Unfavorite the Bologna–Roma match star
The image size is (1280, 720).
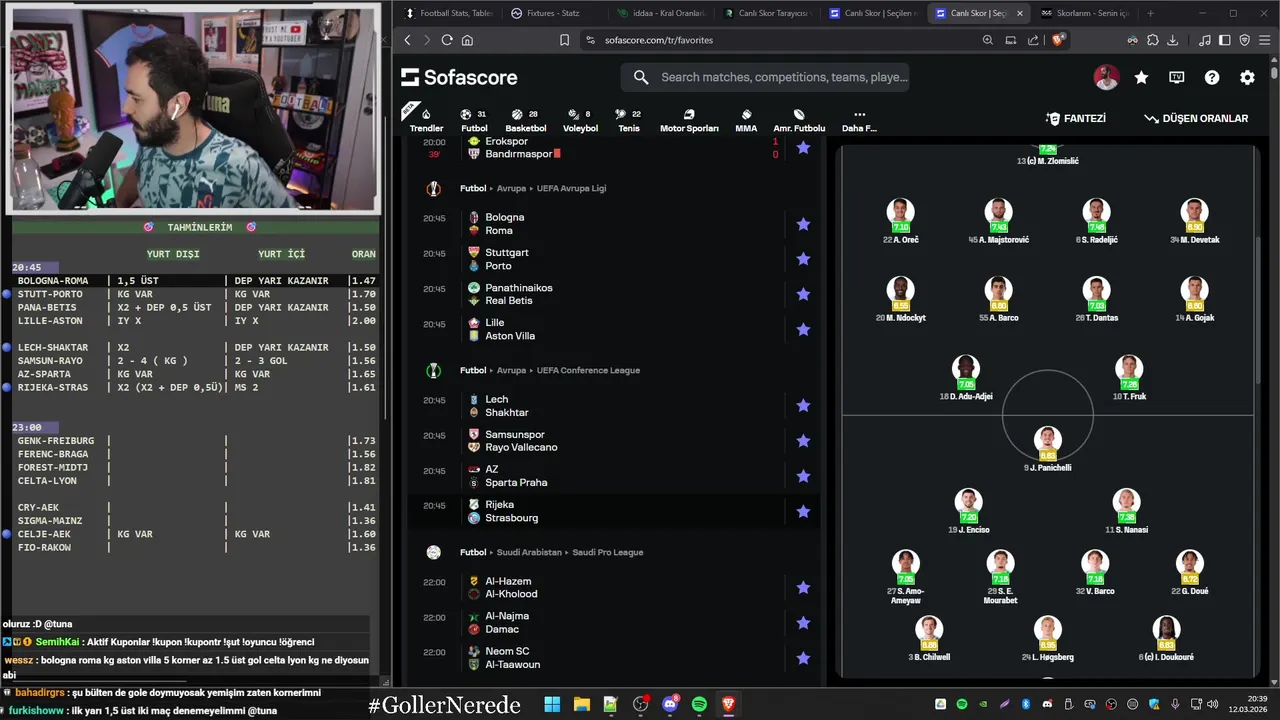tap(803, 224)
